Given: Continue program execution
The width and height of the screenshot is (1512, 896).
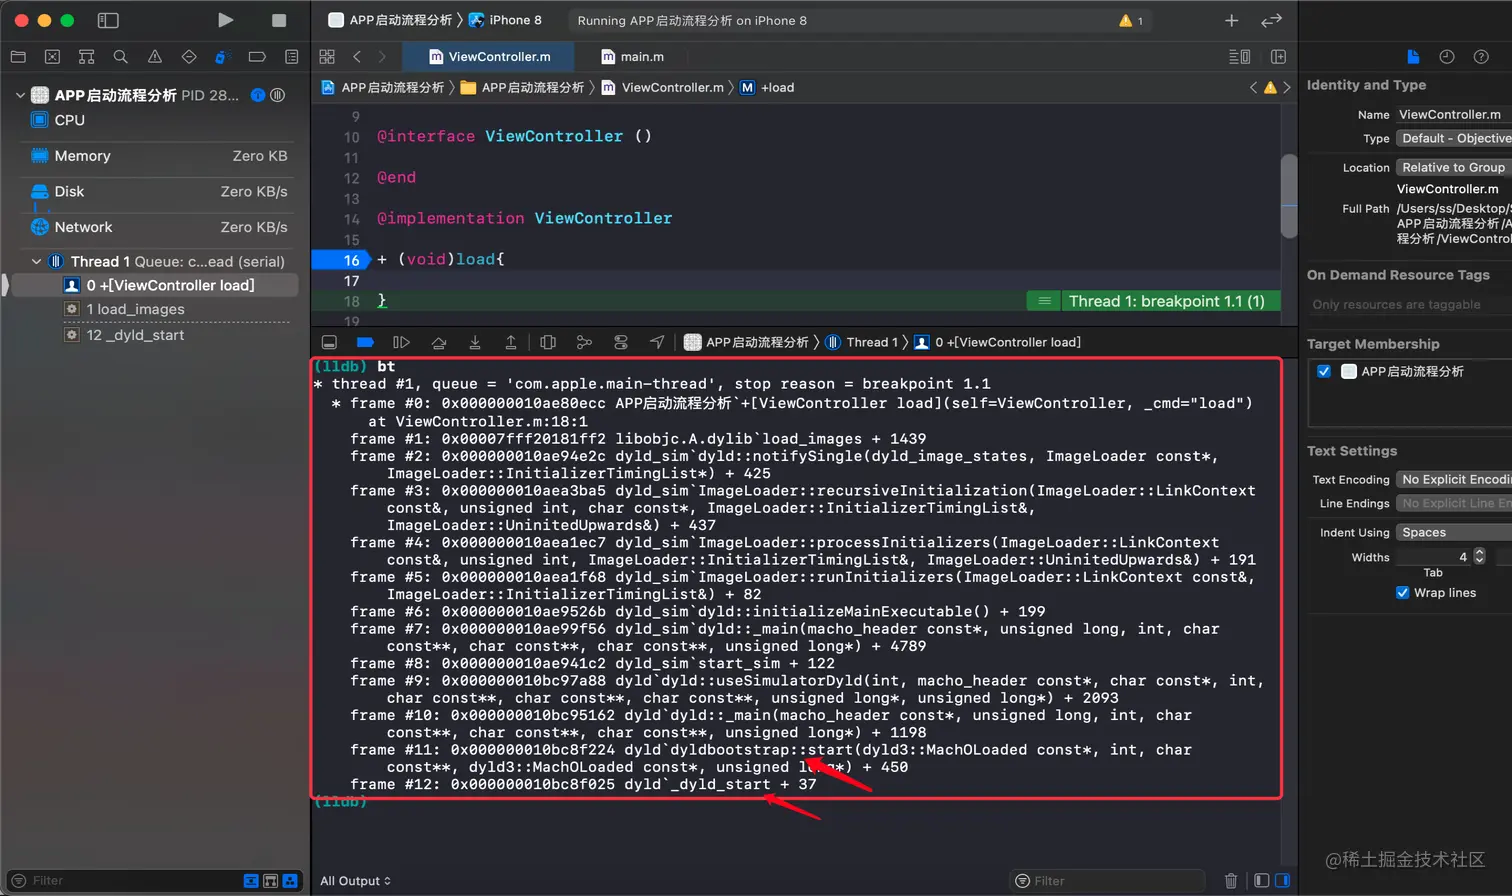Looking at the screenshot, I should point(402,342).
